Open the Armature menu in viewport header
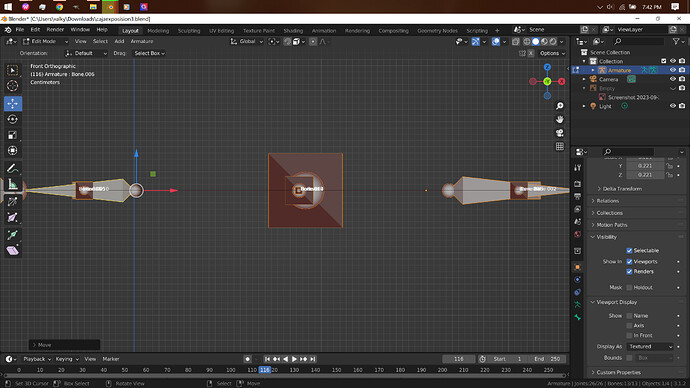The width and height of the screenshot is (690, 388). (142, 41)
